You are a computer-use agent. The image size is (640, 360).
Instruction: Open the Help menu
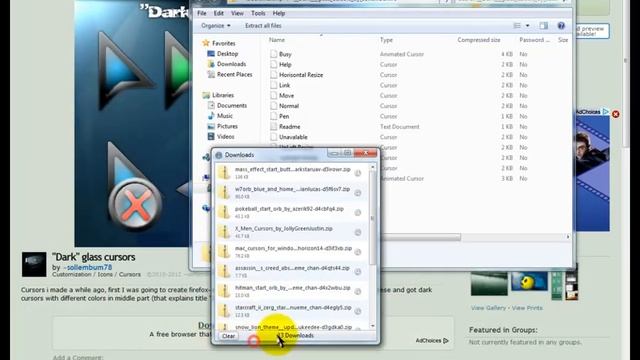[279, 13]
